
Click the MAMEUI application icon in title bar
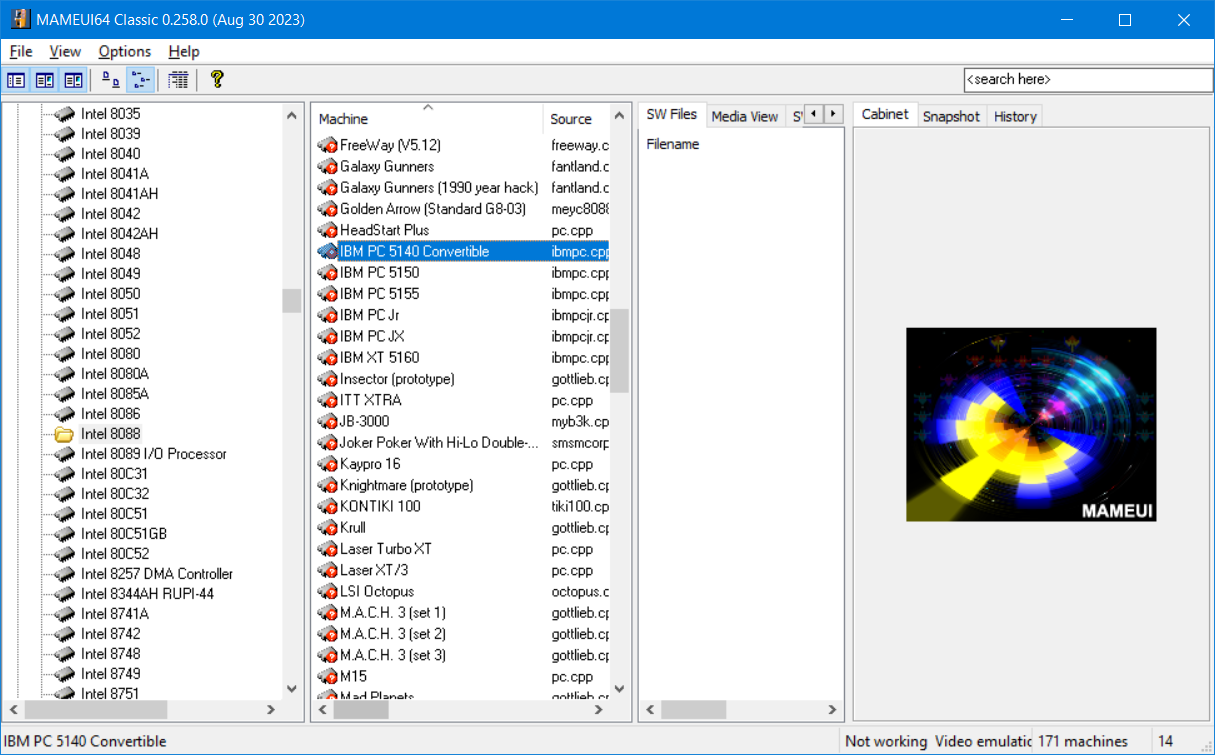(20, 20)
